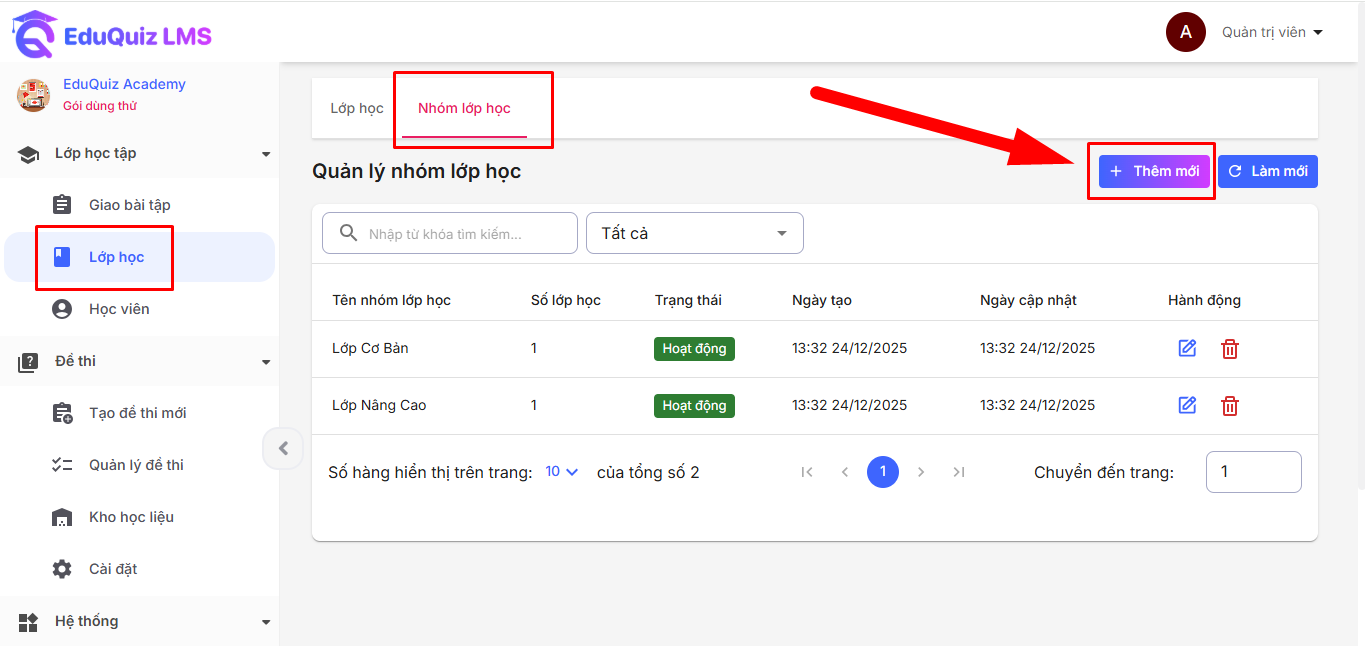Edit the Lớp Cơ Bản group
The width and height of the screenshot is (1365, 646).
tap(1187, 349)
